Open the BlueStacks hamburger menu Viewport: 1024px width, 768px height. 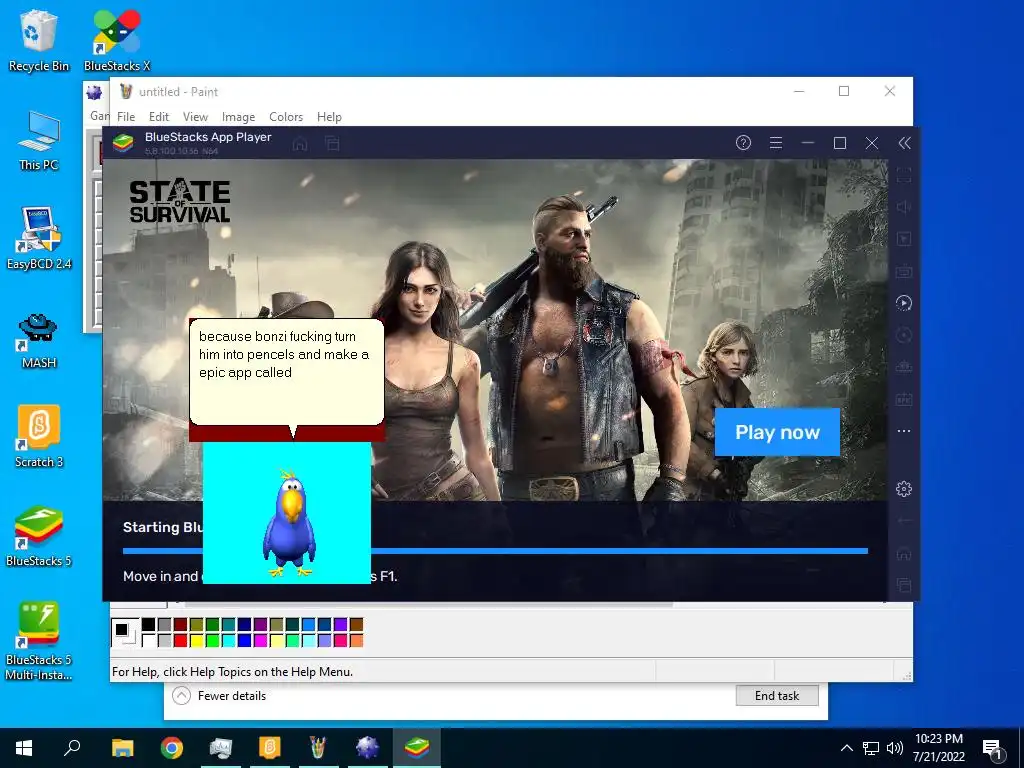pos(776,142)
